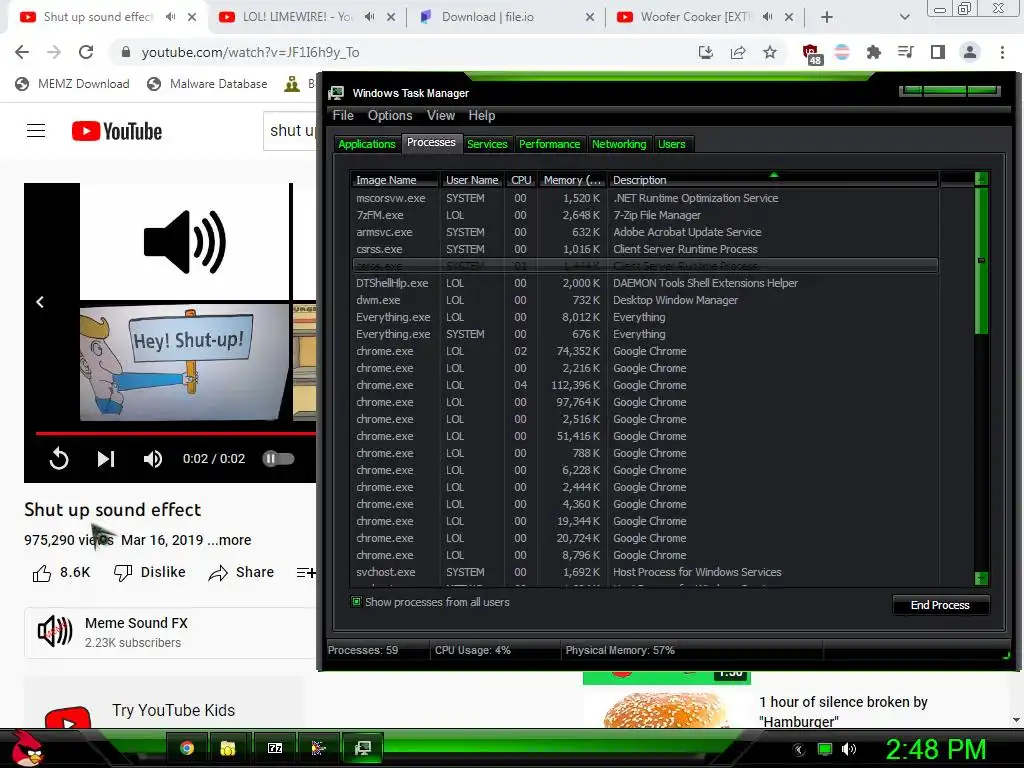
Task: Open the Meme Sound FX channel avatar
Action: click(x=55, y=632)
